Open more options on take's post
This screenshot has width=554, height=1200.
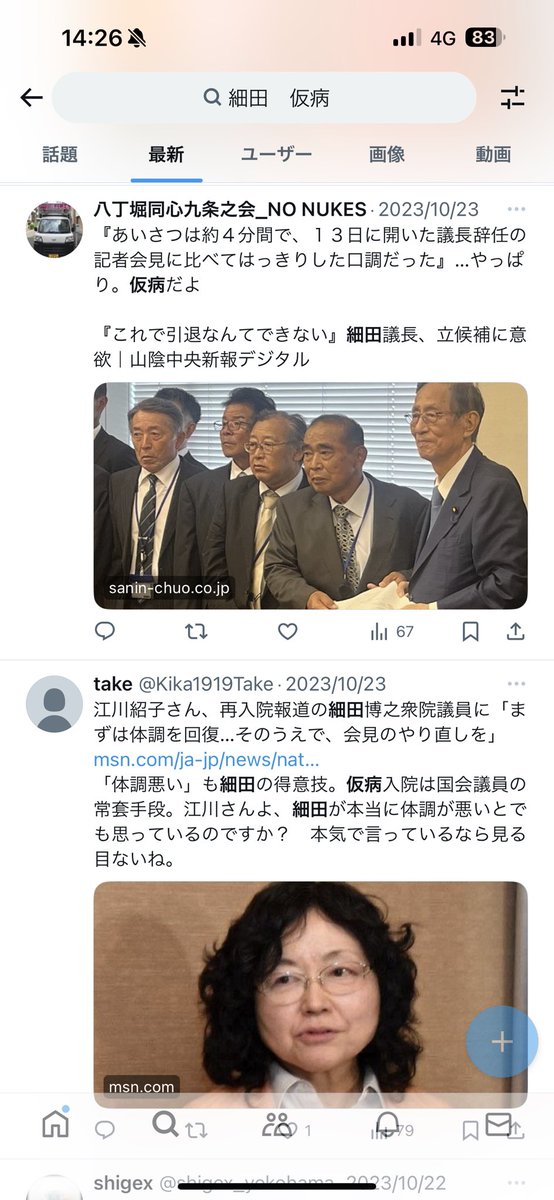[516, 684]
